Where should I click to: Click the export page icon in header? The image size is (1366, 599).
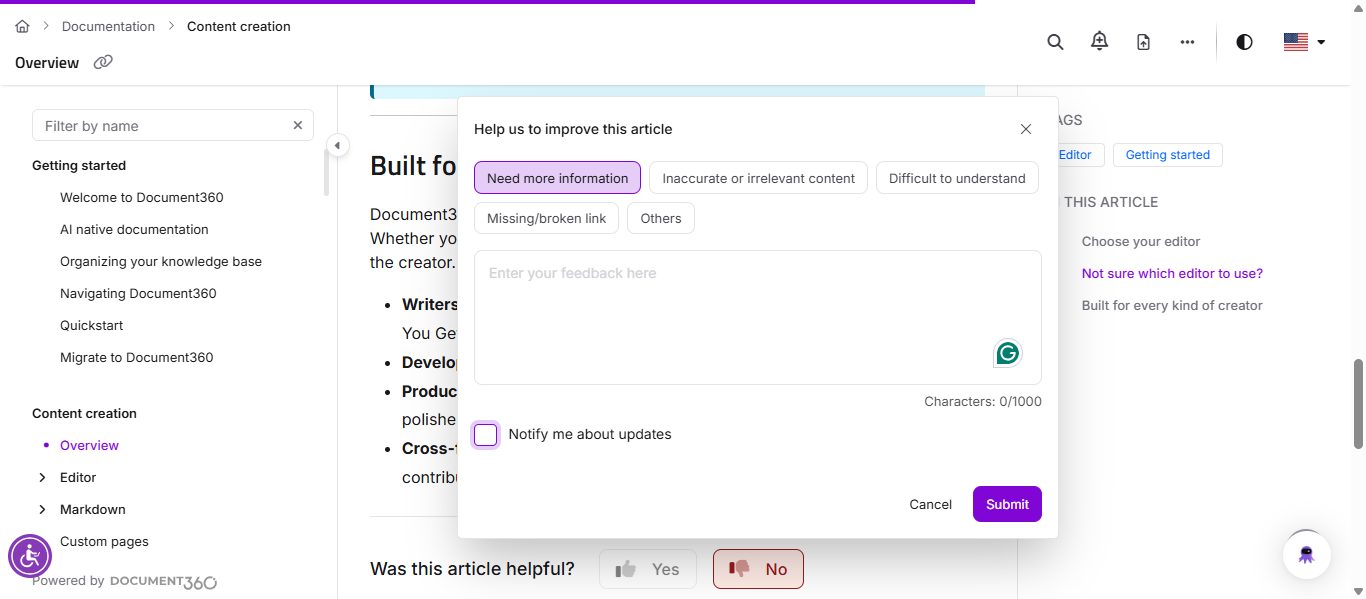1143,42
